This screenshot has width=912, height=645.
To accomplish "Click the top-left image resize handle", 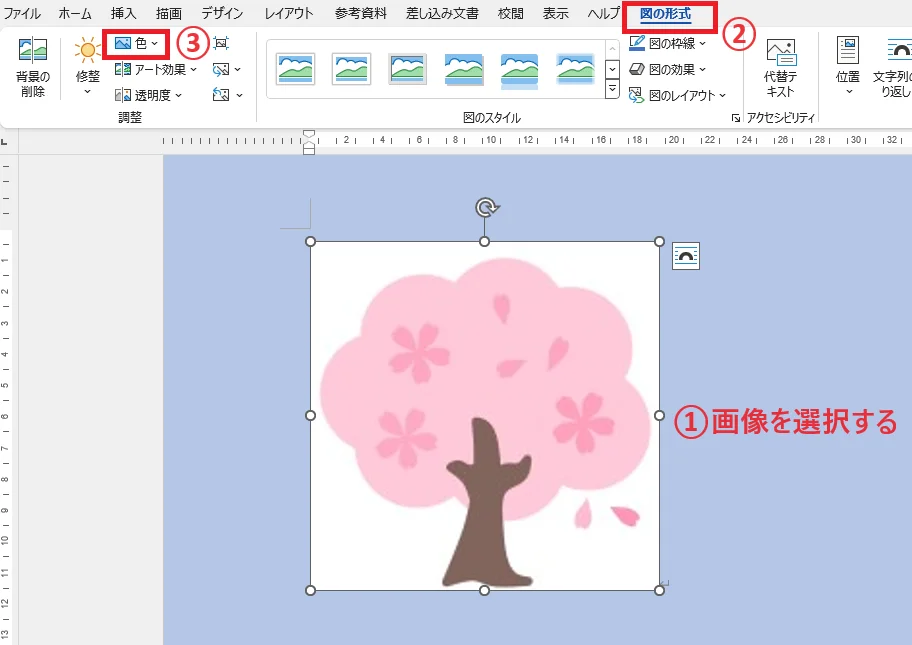I will point(311,241).
